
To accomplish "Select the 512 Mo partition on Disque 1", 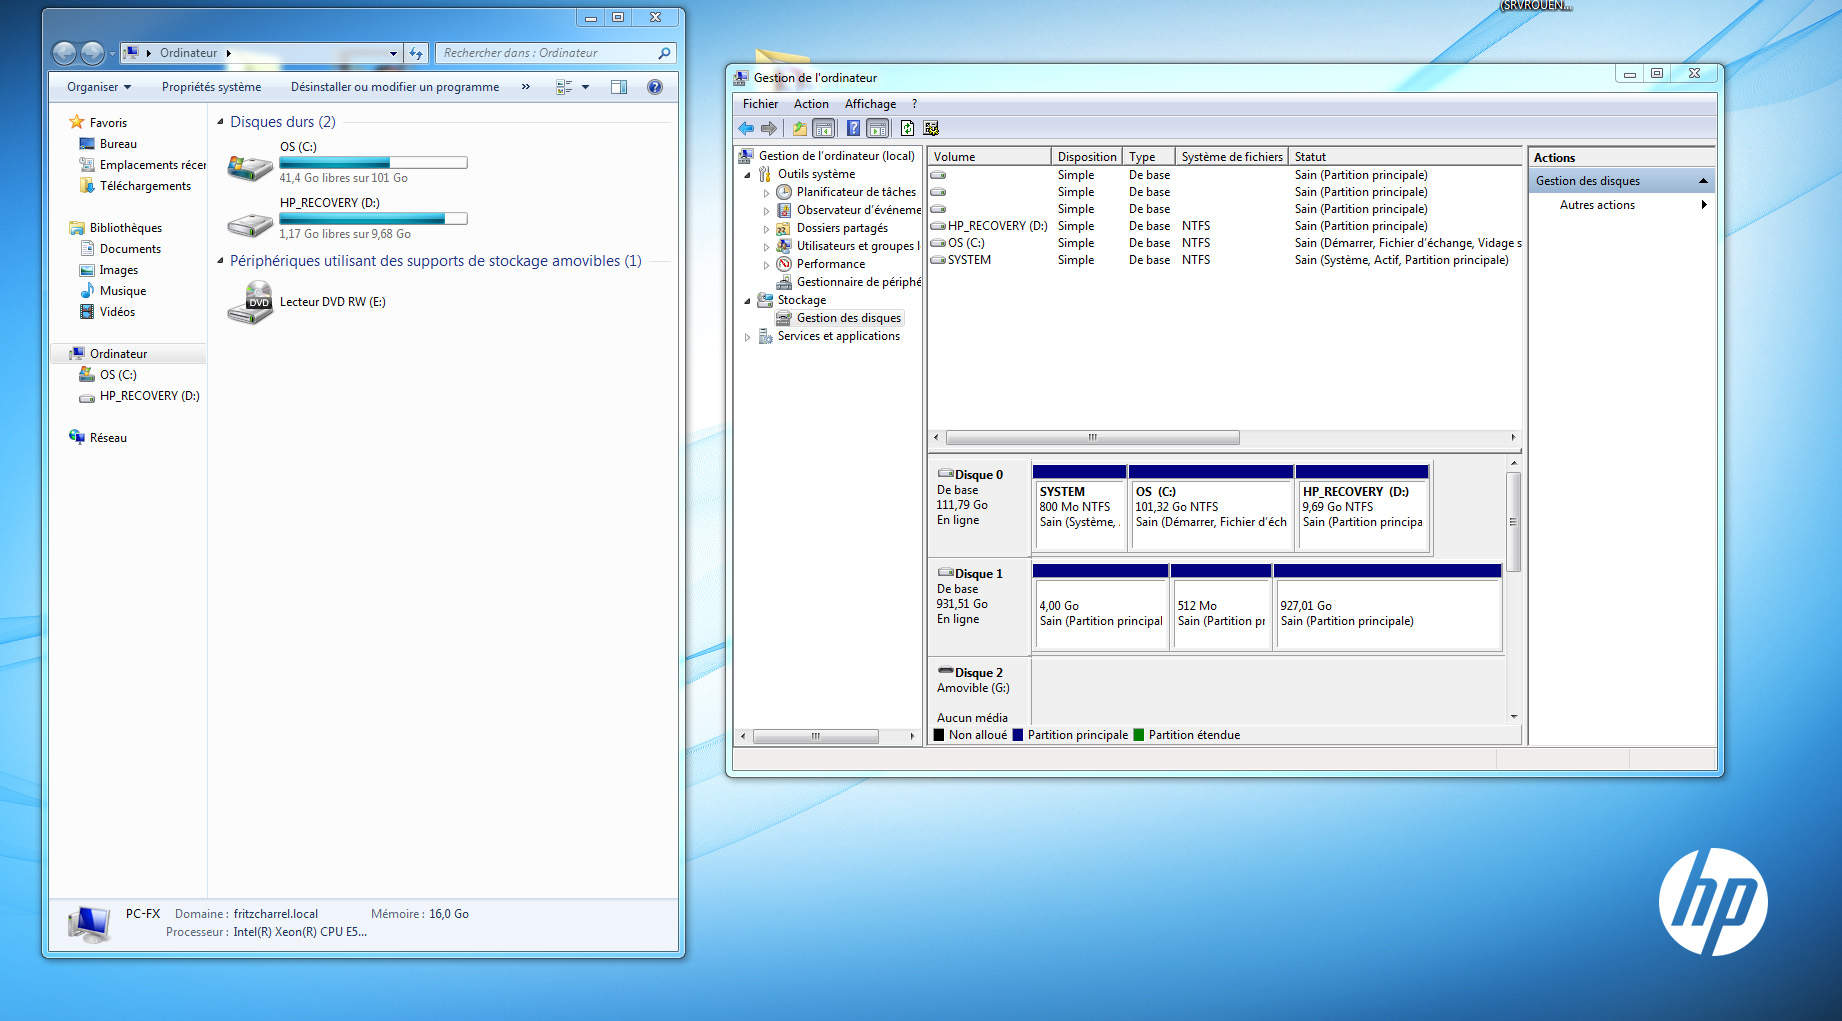I will pos(1221,607).
